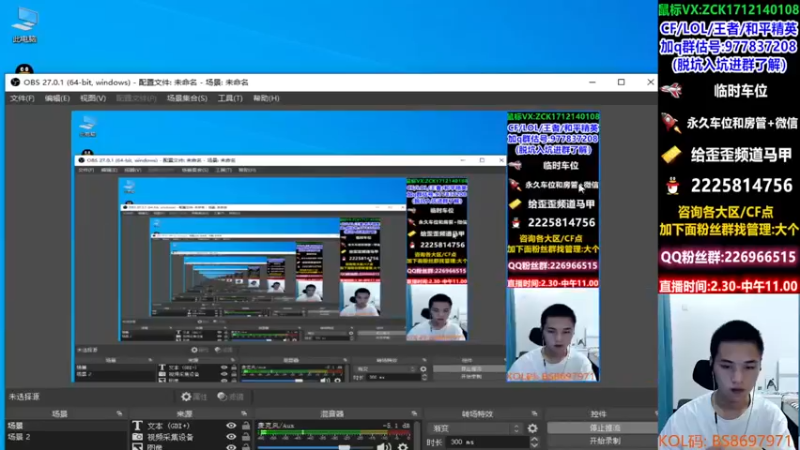Click the 时长 duration stepper arrows

(534, 442)
